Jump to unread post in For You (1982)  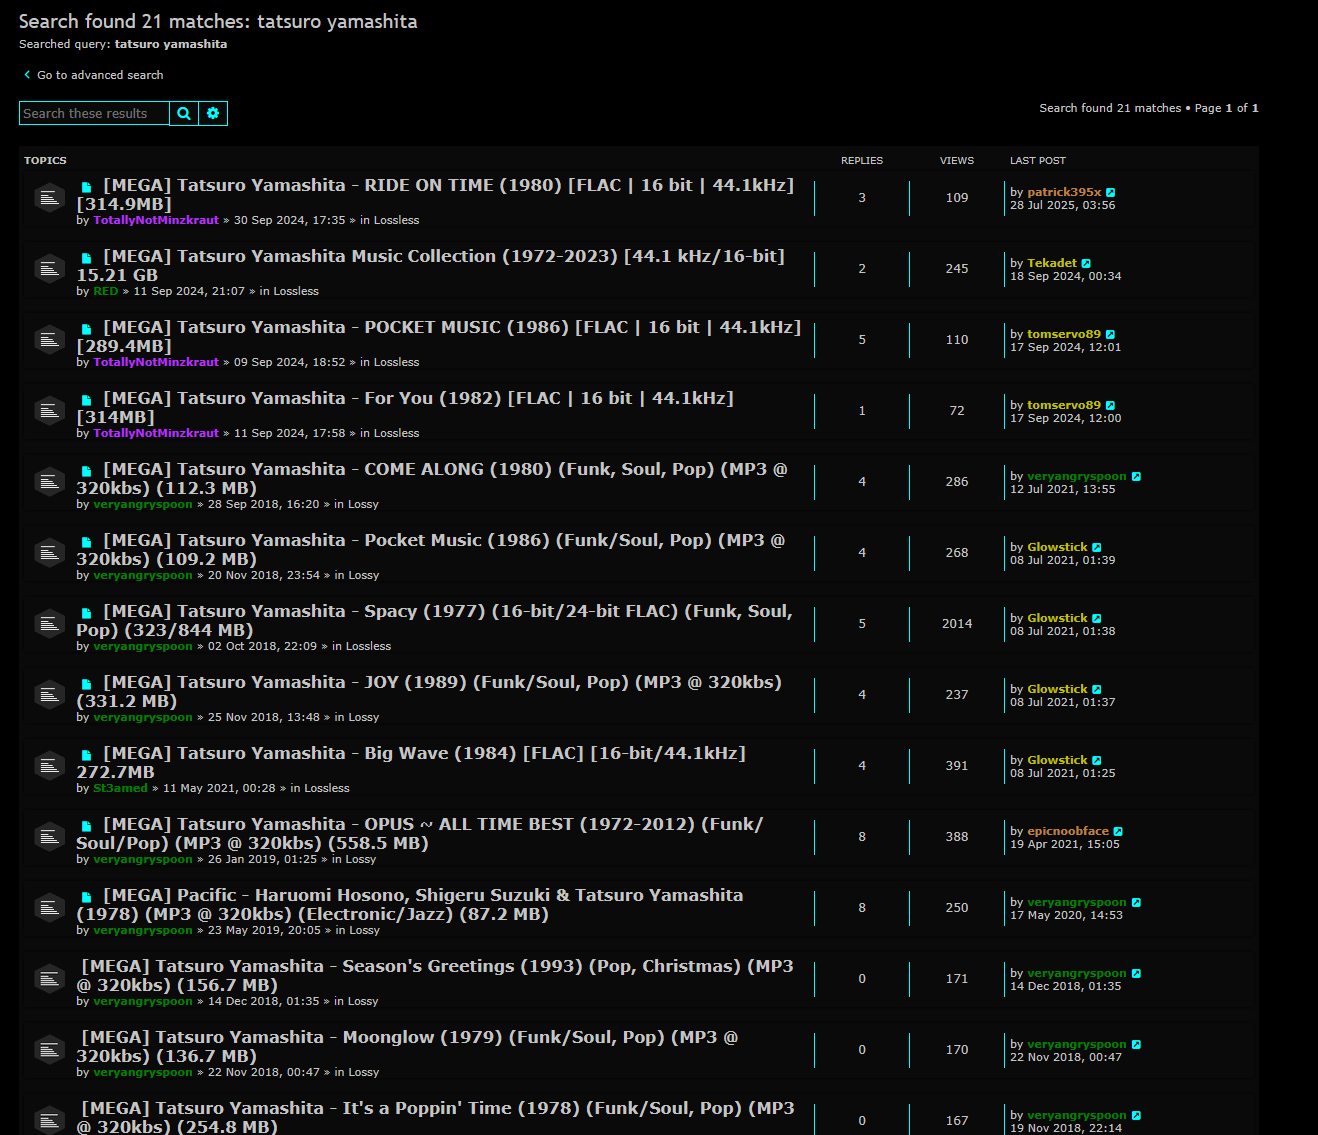coord(87,400)
